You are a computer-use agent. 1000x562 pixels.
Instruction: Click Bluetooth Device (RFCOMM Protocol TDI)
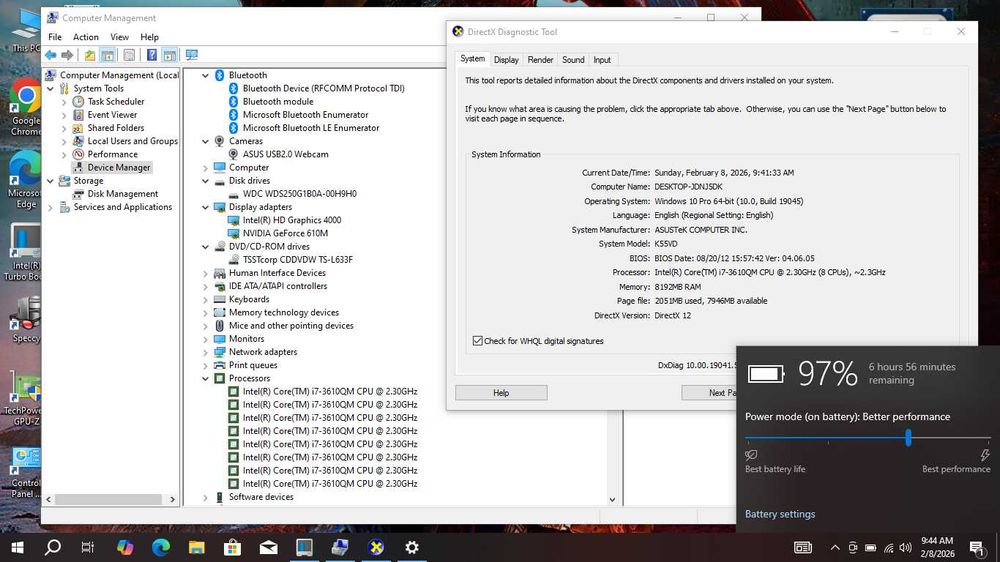click(323, 89)
